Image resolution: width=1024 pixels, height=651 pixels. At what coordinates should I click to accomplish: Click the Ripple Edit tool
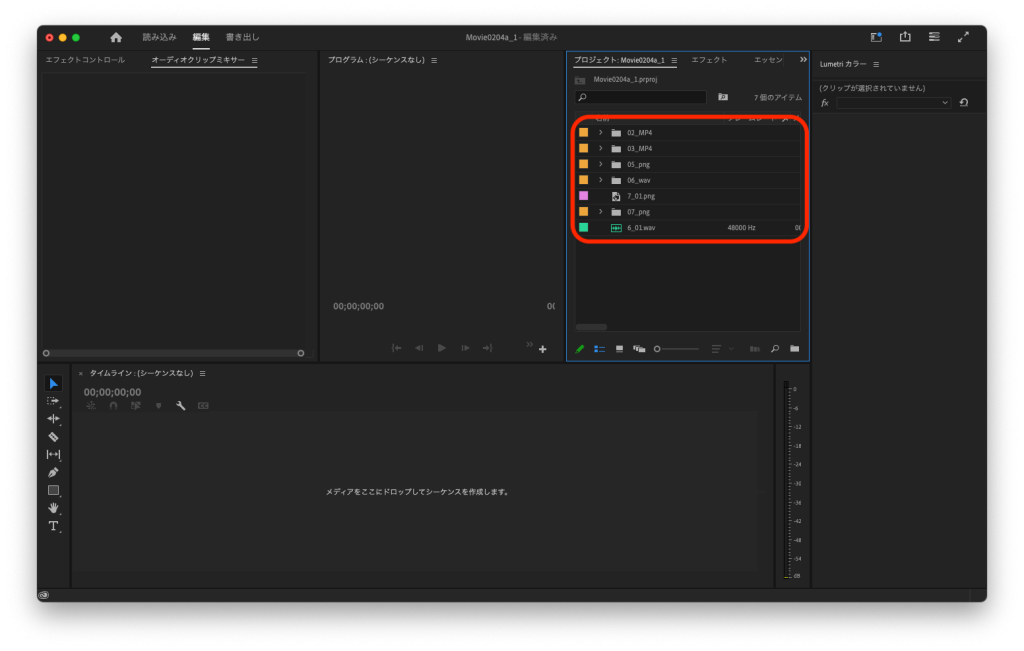53,419
